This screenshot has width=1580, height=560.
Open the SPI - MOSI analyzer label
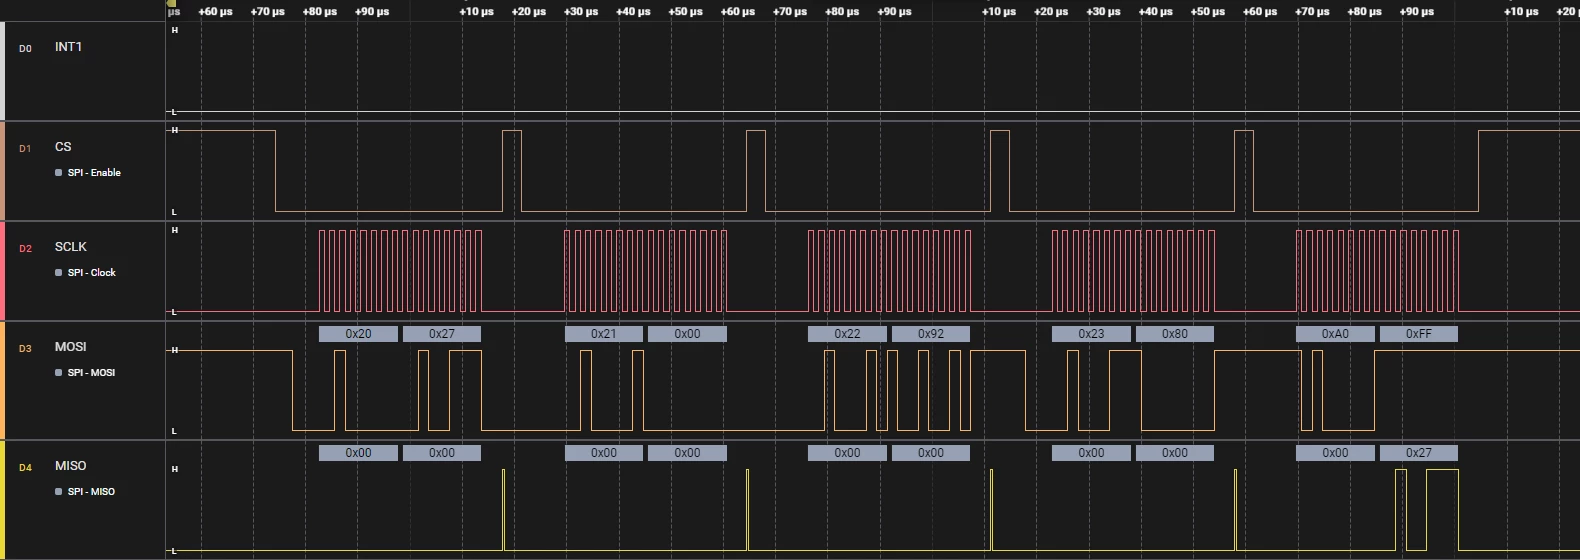click(91, 373)
